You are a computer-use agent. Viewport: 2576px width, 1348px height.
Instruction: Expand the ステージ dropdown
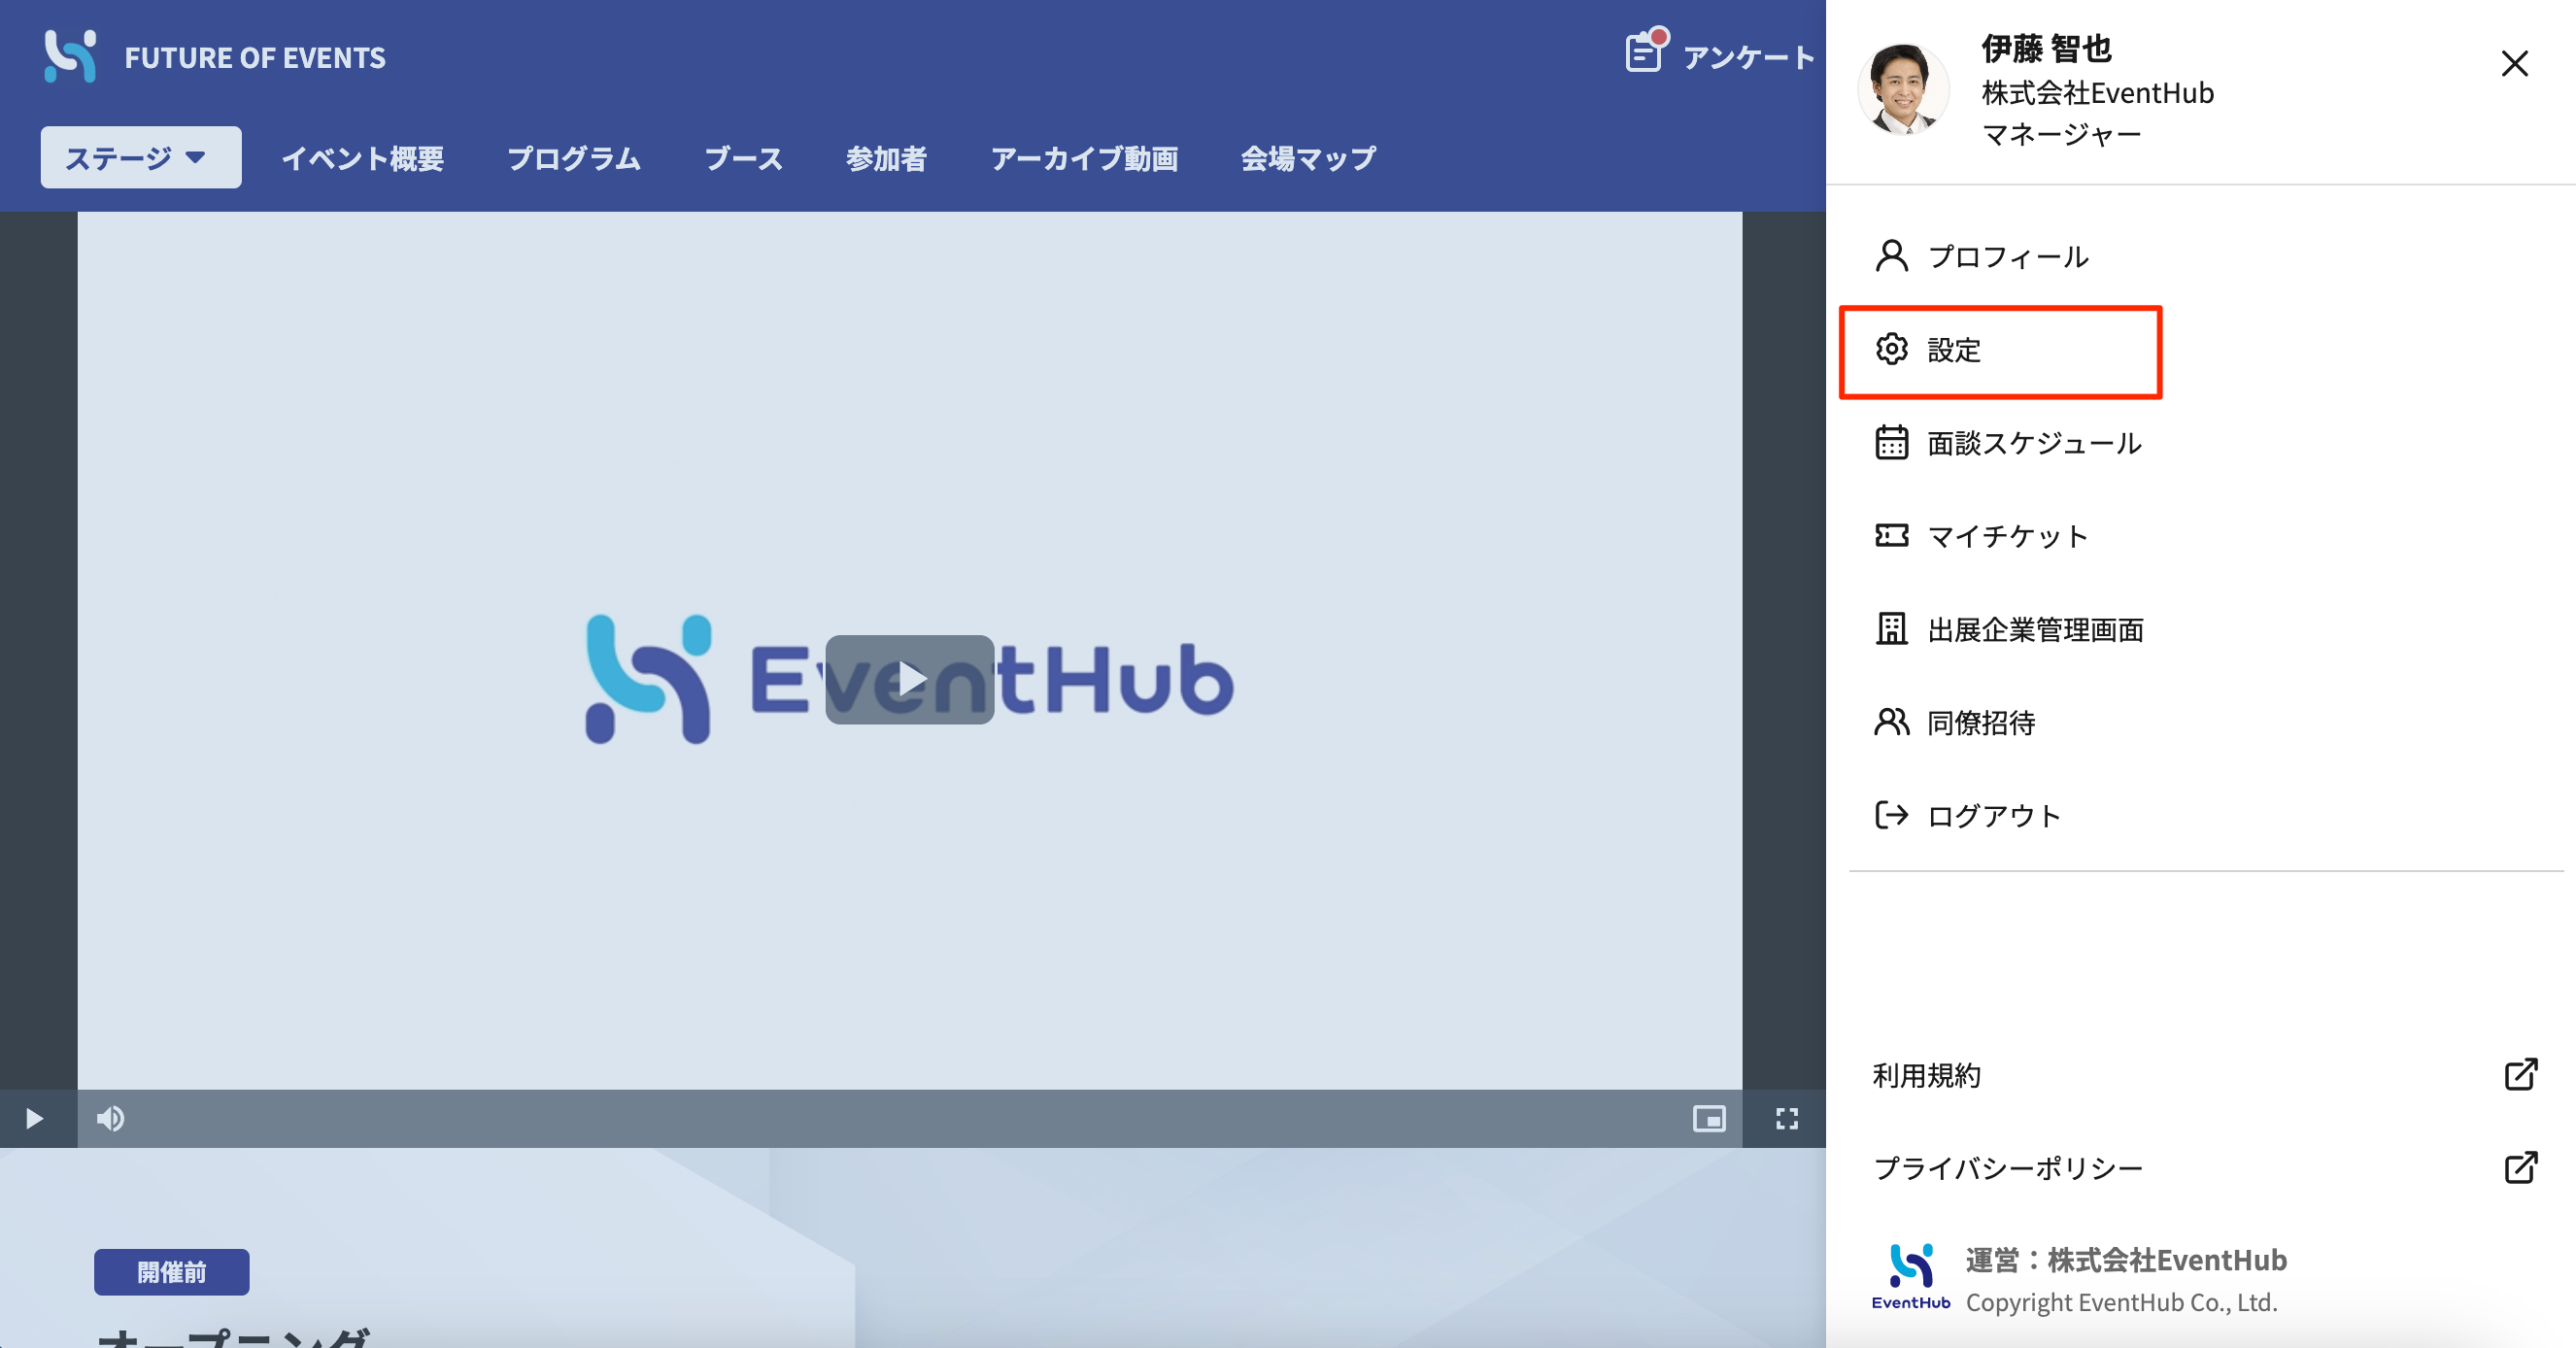point(141,157)
